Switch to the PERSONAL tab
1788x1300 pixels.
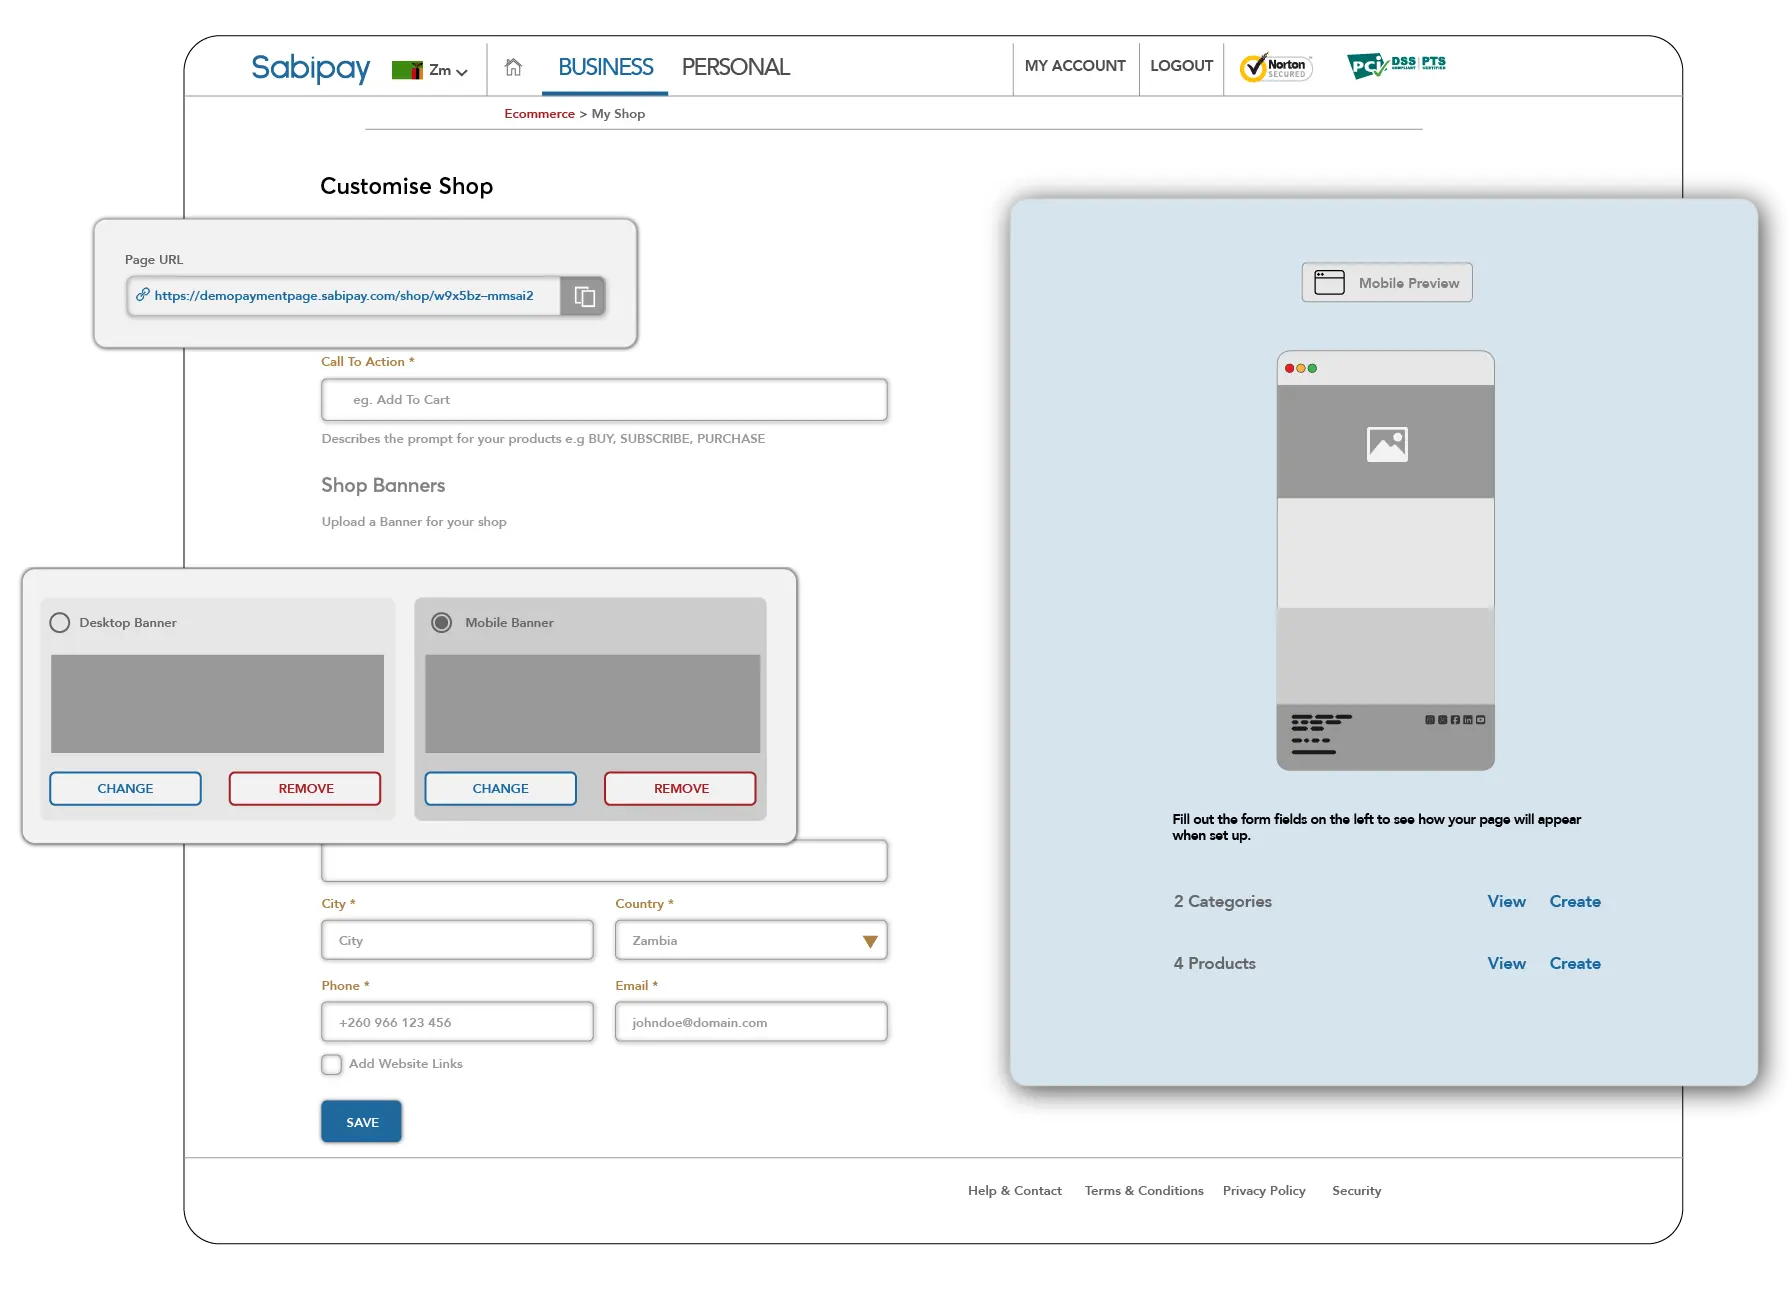pyautogui.click(x=735, y=67)
